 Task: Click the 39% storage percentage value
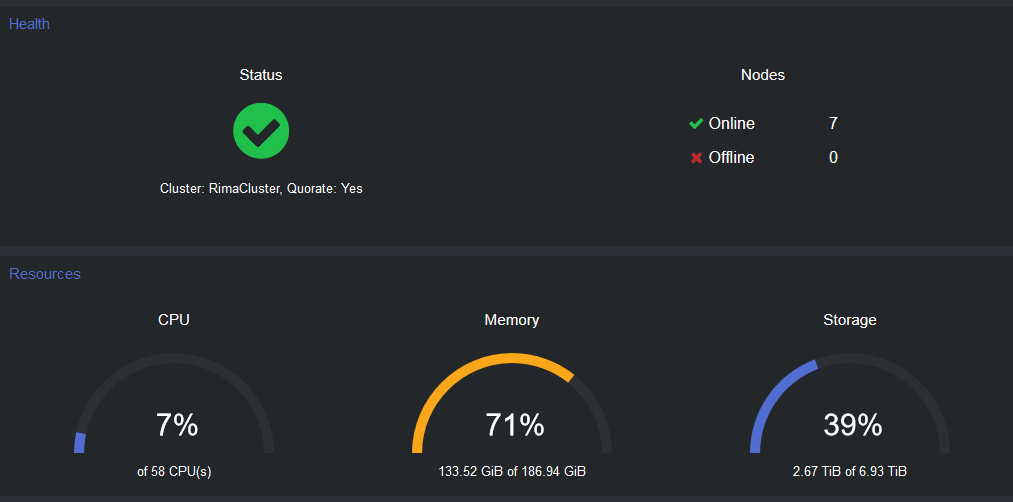click(x=852, y=425)
